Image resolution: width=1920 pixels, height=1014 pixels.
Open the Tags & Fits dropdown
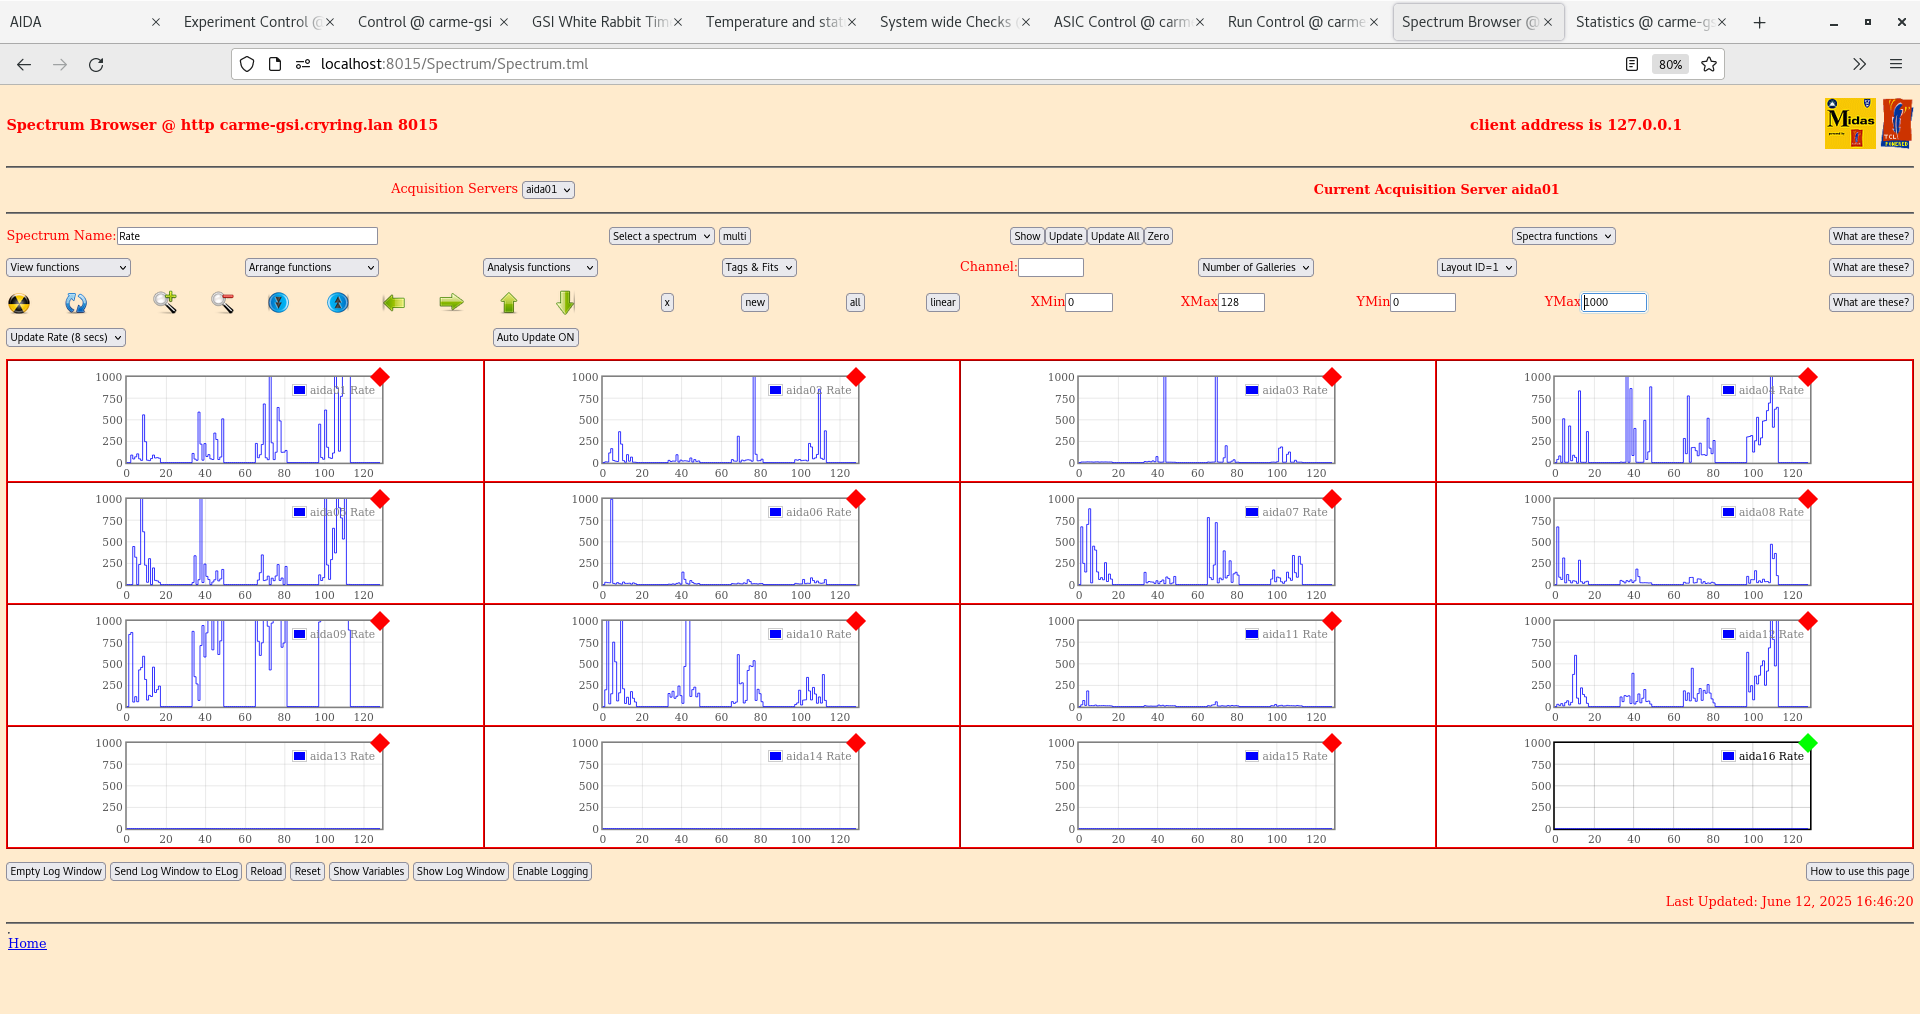pyautogui.click(x=758, y=267)
